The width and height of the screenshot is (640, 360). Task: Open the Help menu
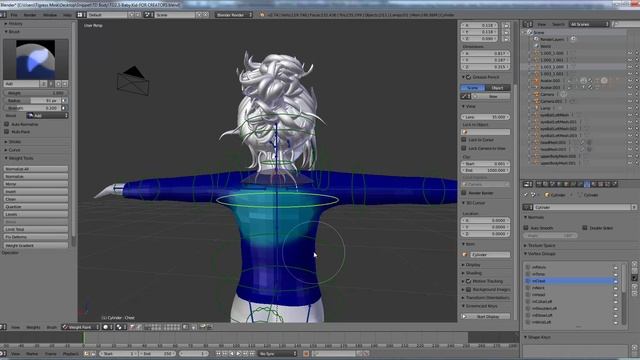tap(67, 15)
